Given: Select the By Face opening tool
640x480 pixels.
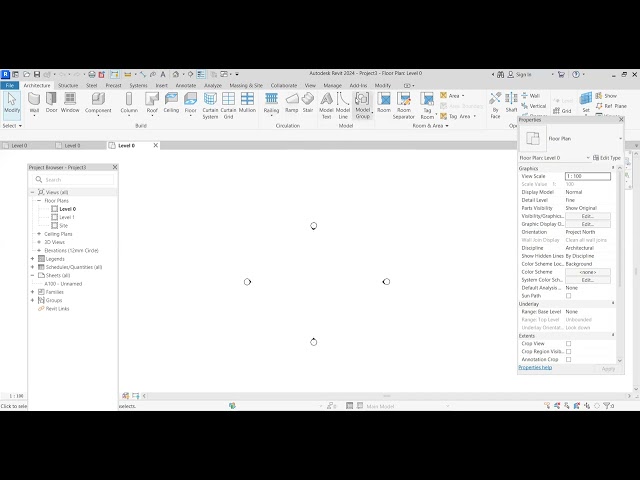Looking at the screenshot, I should click(495, 105).
